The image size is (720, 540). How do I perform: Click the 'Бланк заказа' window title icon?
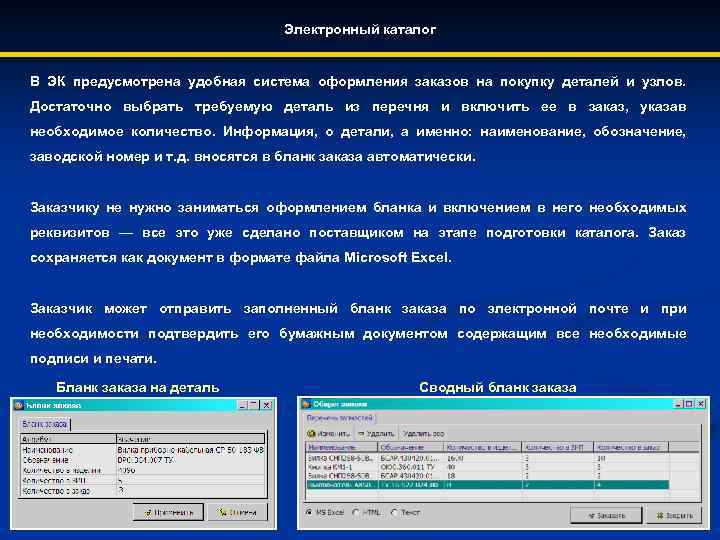(x=18, y=405)
